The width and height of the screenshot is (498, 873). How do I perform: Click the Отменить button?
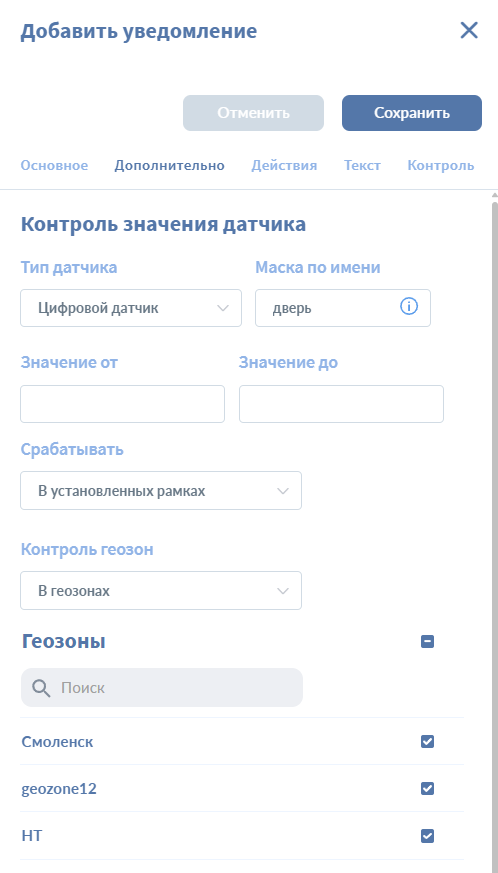pyautogui.click(x=253, y=113)
